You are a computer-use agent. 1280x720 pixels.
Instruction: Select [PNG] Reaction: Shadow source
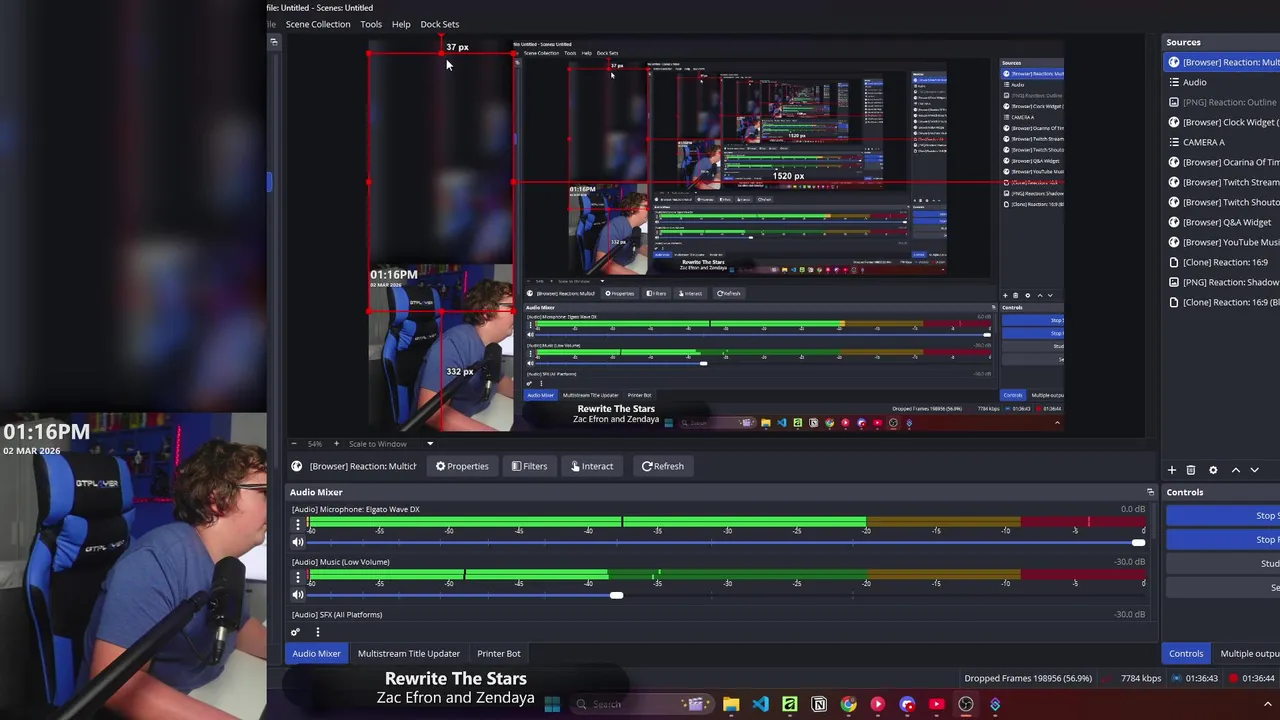(1223, 282)
